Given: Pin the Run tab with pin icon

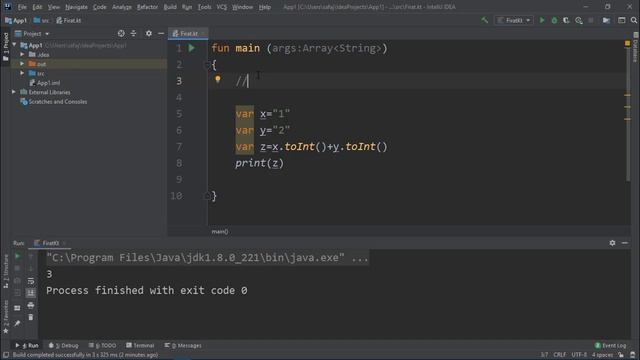Looking at the screenshot, I should tap(18, 323).
